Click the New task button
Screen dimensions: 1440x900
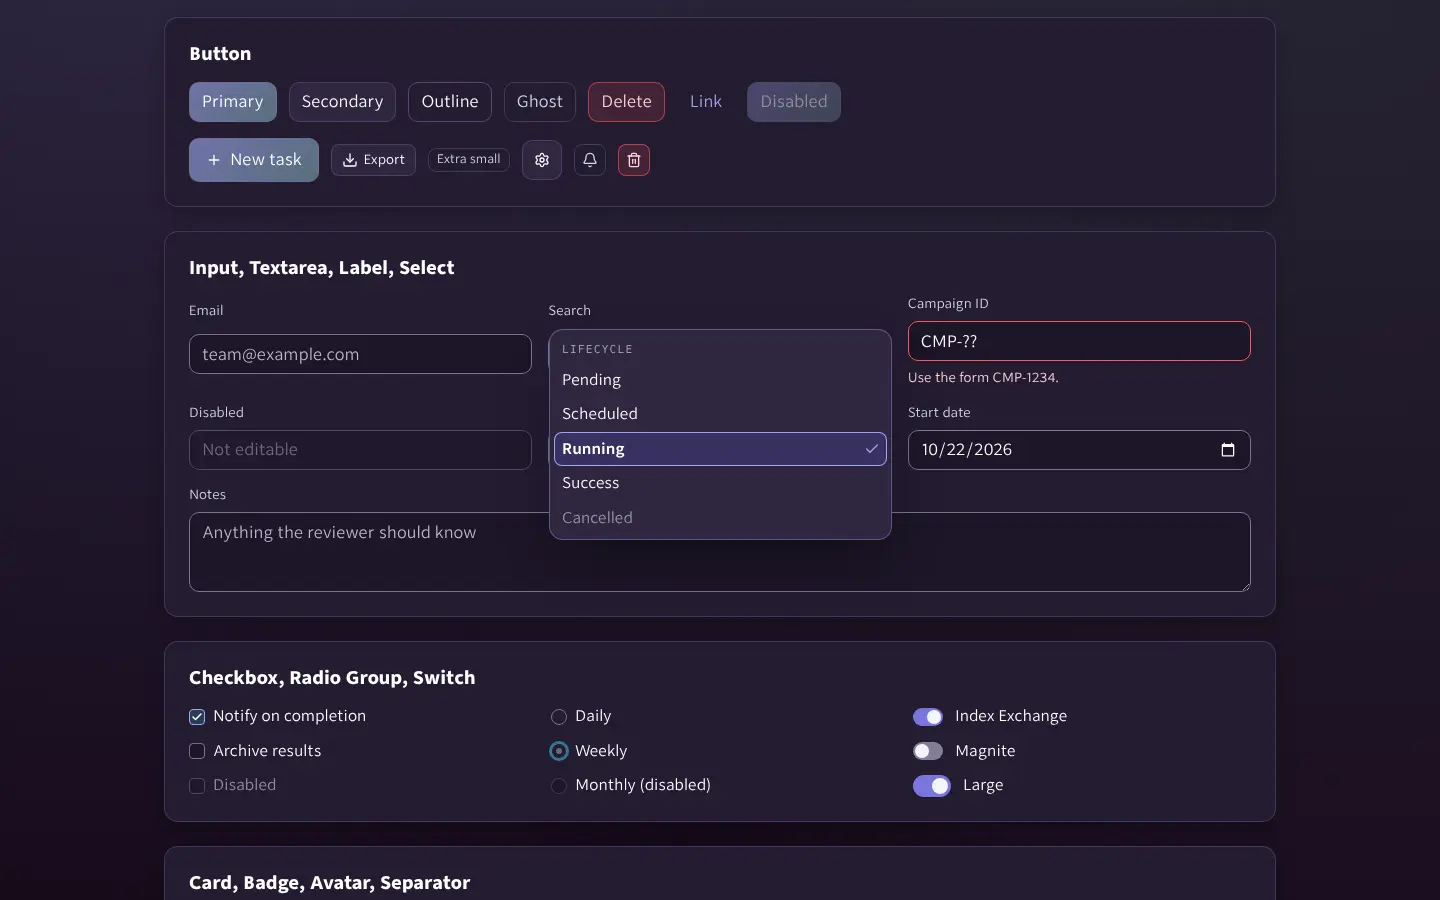[254, 160]
